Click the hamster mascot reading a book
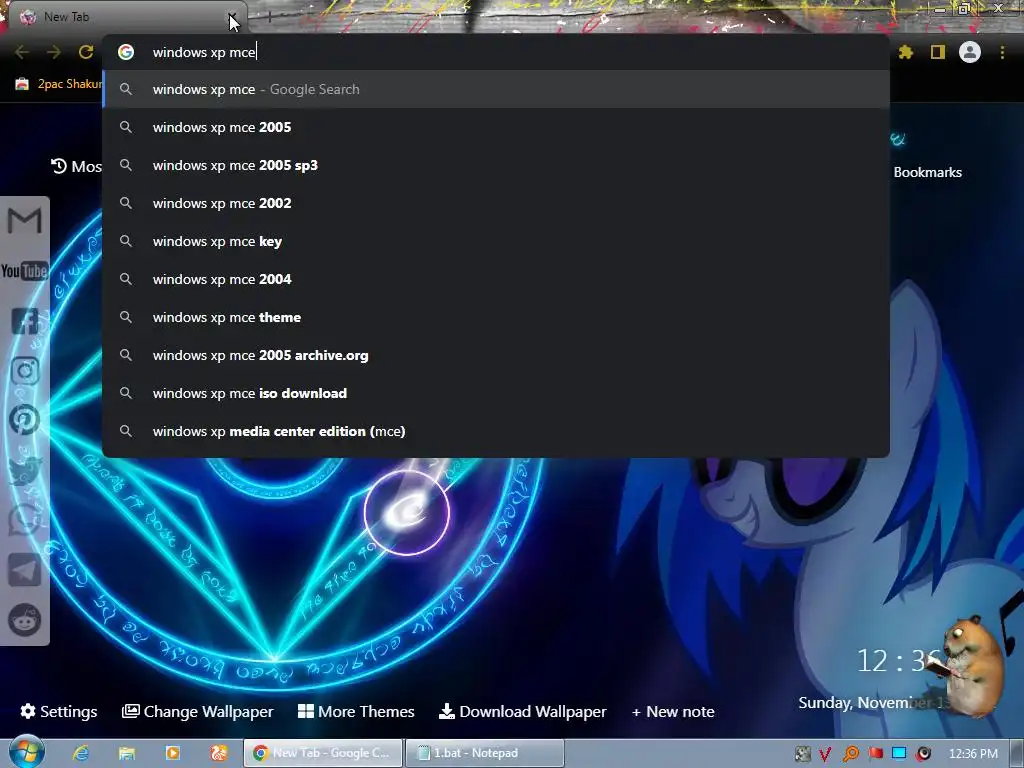The image size is (1024, 768). click(x=967, y=666)
